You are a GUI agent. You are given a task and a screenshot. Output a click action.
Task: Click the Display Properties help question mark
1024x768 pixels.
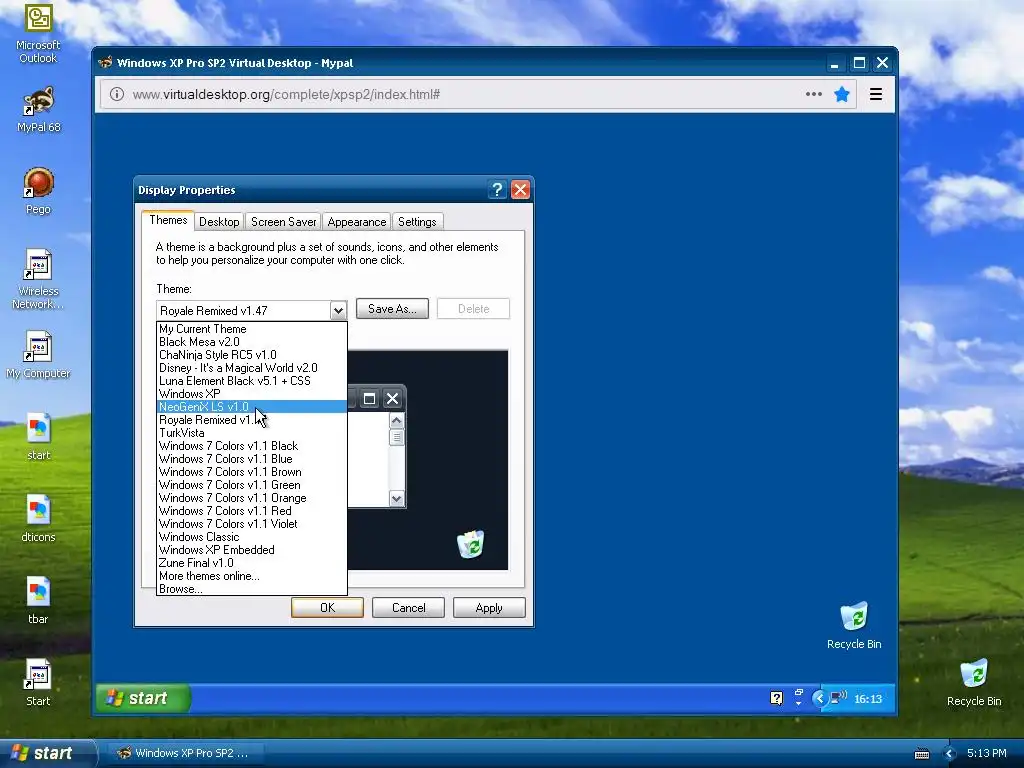pyautogui.click(x=497, y=189)
